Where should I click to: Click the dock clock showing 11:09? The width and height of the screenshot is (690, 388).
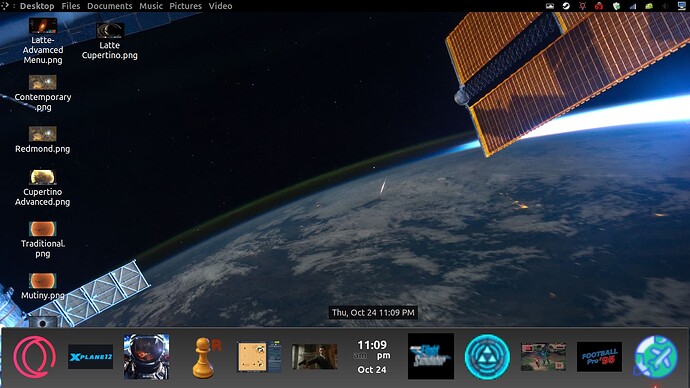[372, 357]
